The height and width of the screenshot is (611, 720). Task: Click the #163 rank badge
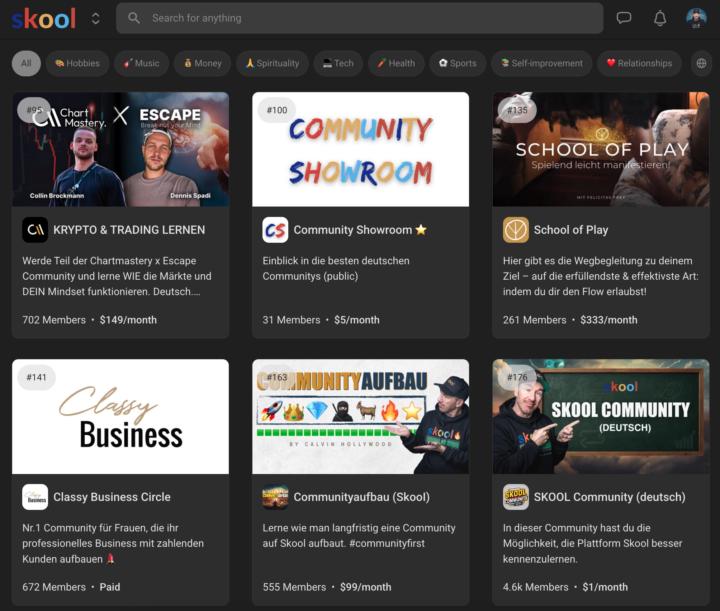point(277,377)
